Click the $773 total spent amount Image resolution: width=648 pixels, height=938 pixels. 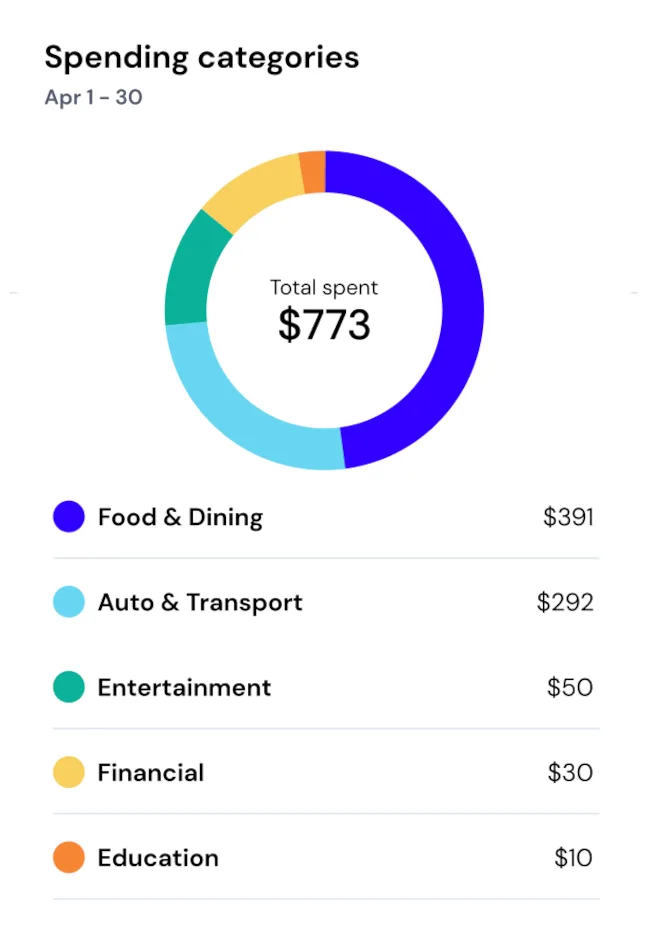point(324,325)
